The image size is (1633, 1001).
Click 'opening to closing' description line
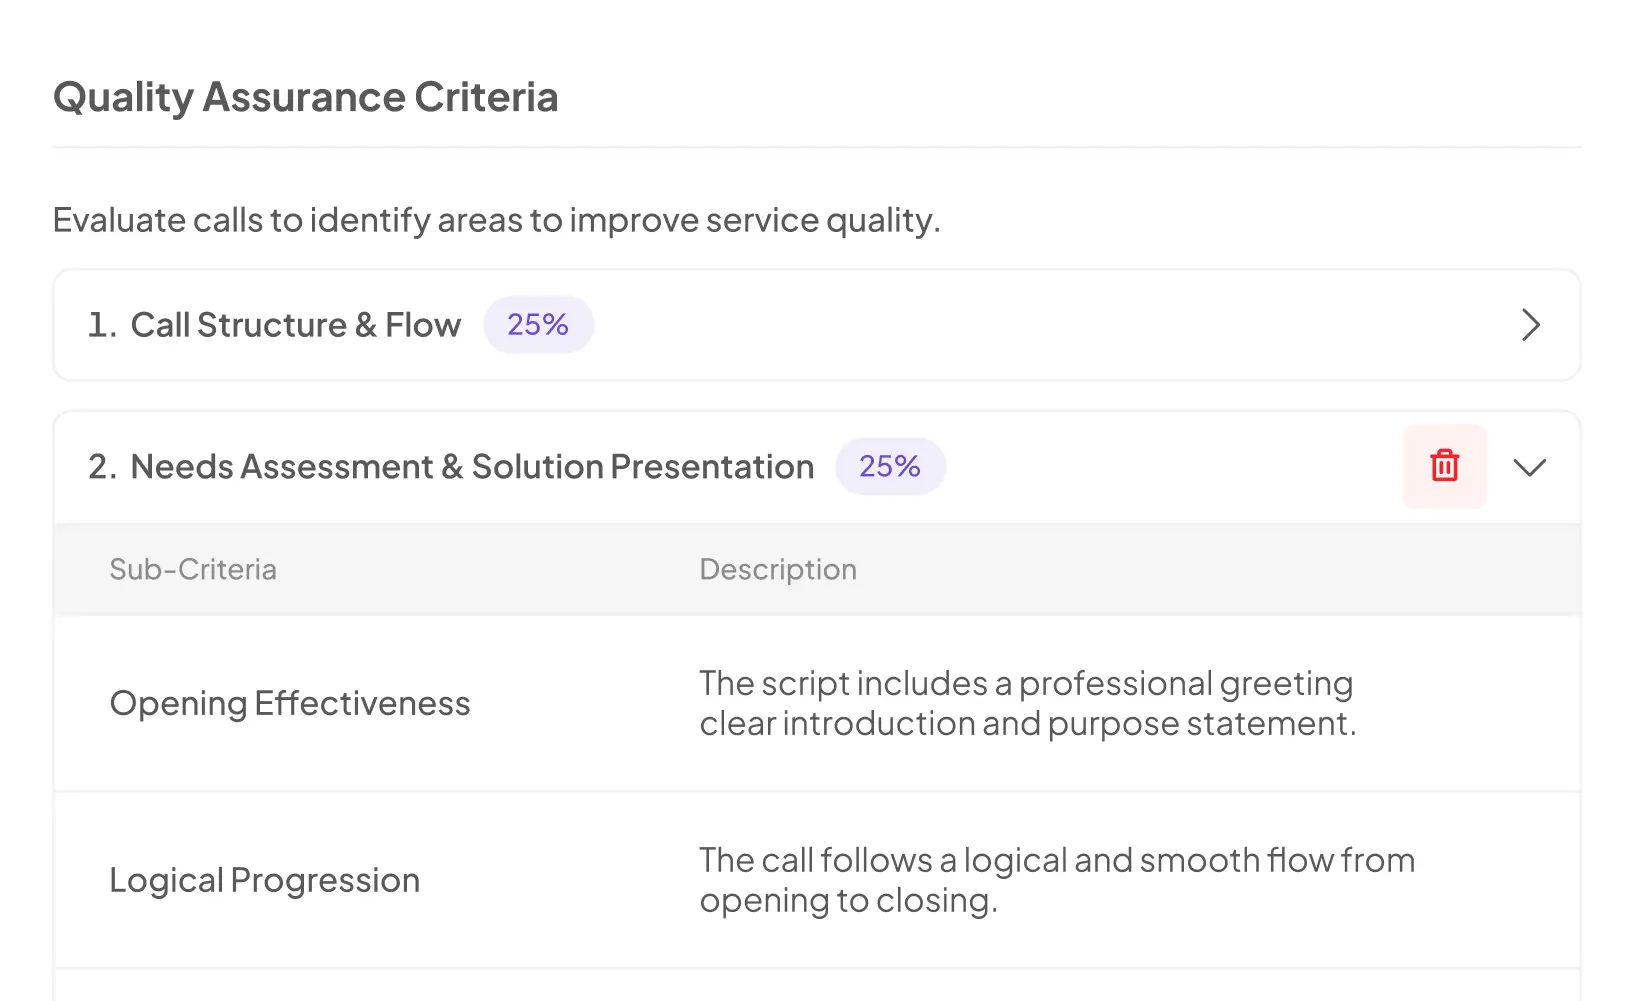[849, 901]
